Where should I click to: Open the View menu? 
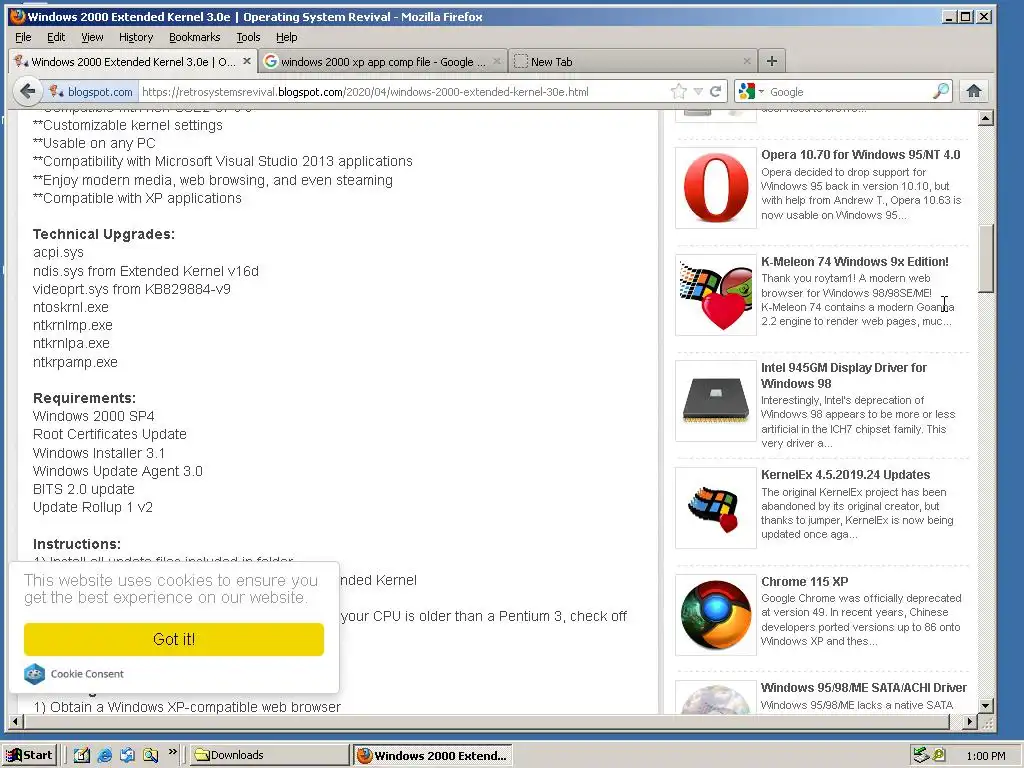[92, 37]
